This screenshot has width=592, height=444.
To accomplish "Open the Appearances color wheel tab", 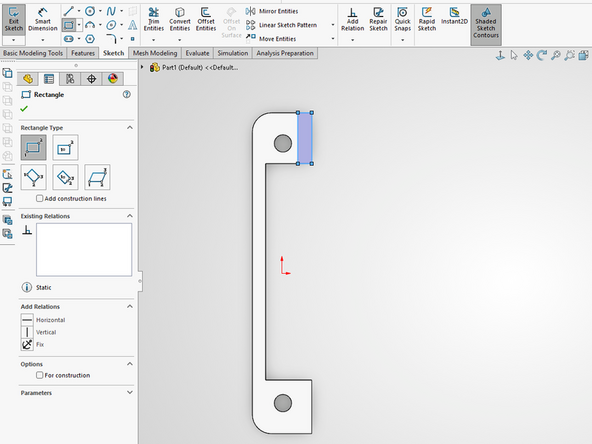I will coord(113,79).
